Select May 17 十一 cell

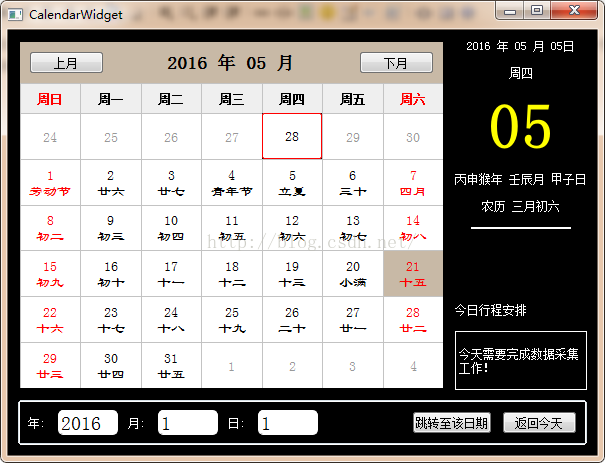(171, 274)
